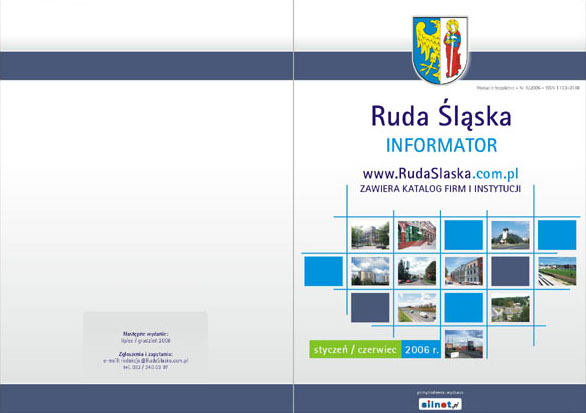Screen dimensions: 586x413
Task: Click the "Zgłoszenia i zapytania:" heading
Action: coord(146,354)
